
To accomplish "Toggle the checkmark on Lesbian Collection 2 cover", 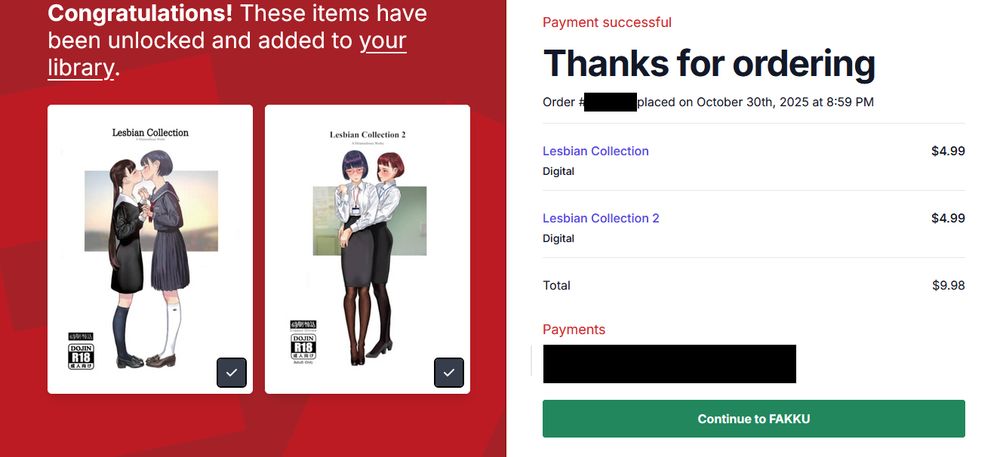I will pyautogui.click(x=449, y=373).
